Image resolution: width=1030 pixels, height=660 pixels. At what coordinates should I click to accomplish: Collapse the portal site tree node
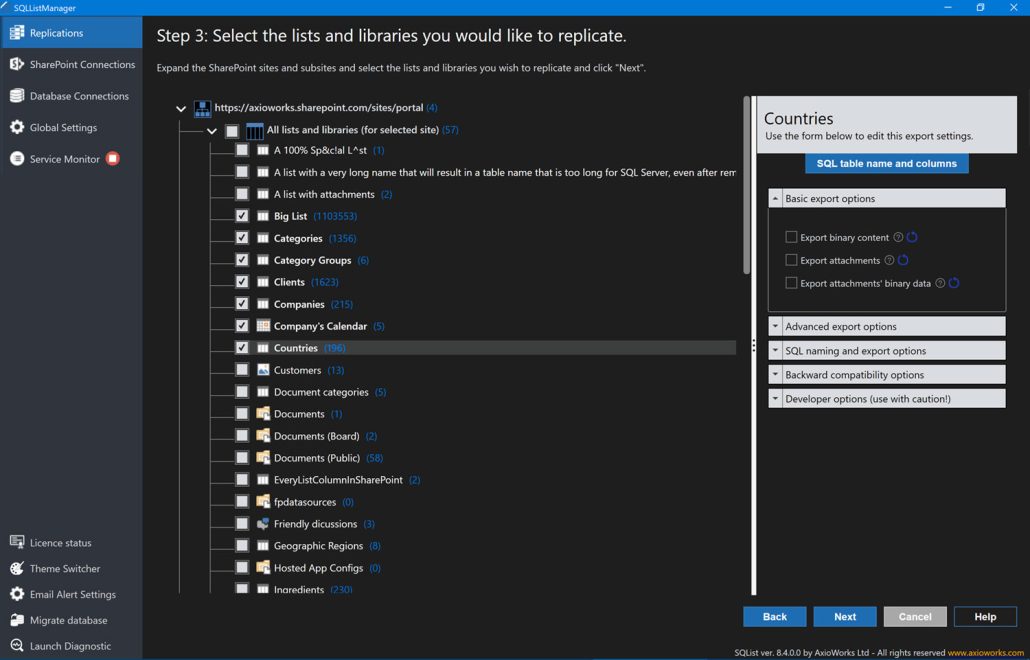[x=181, y=108]
